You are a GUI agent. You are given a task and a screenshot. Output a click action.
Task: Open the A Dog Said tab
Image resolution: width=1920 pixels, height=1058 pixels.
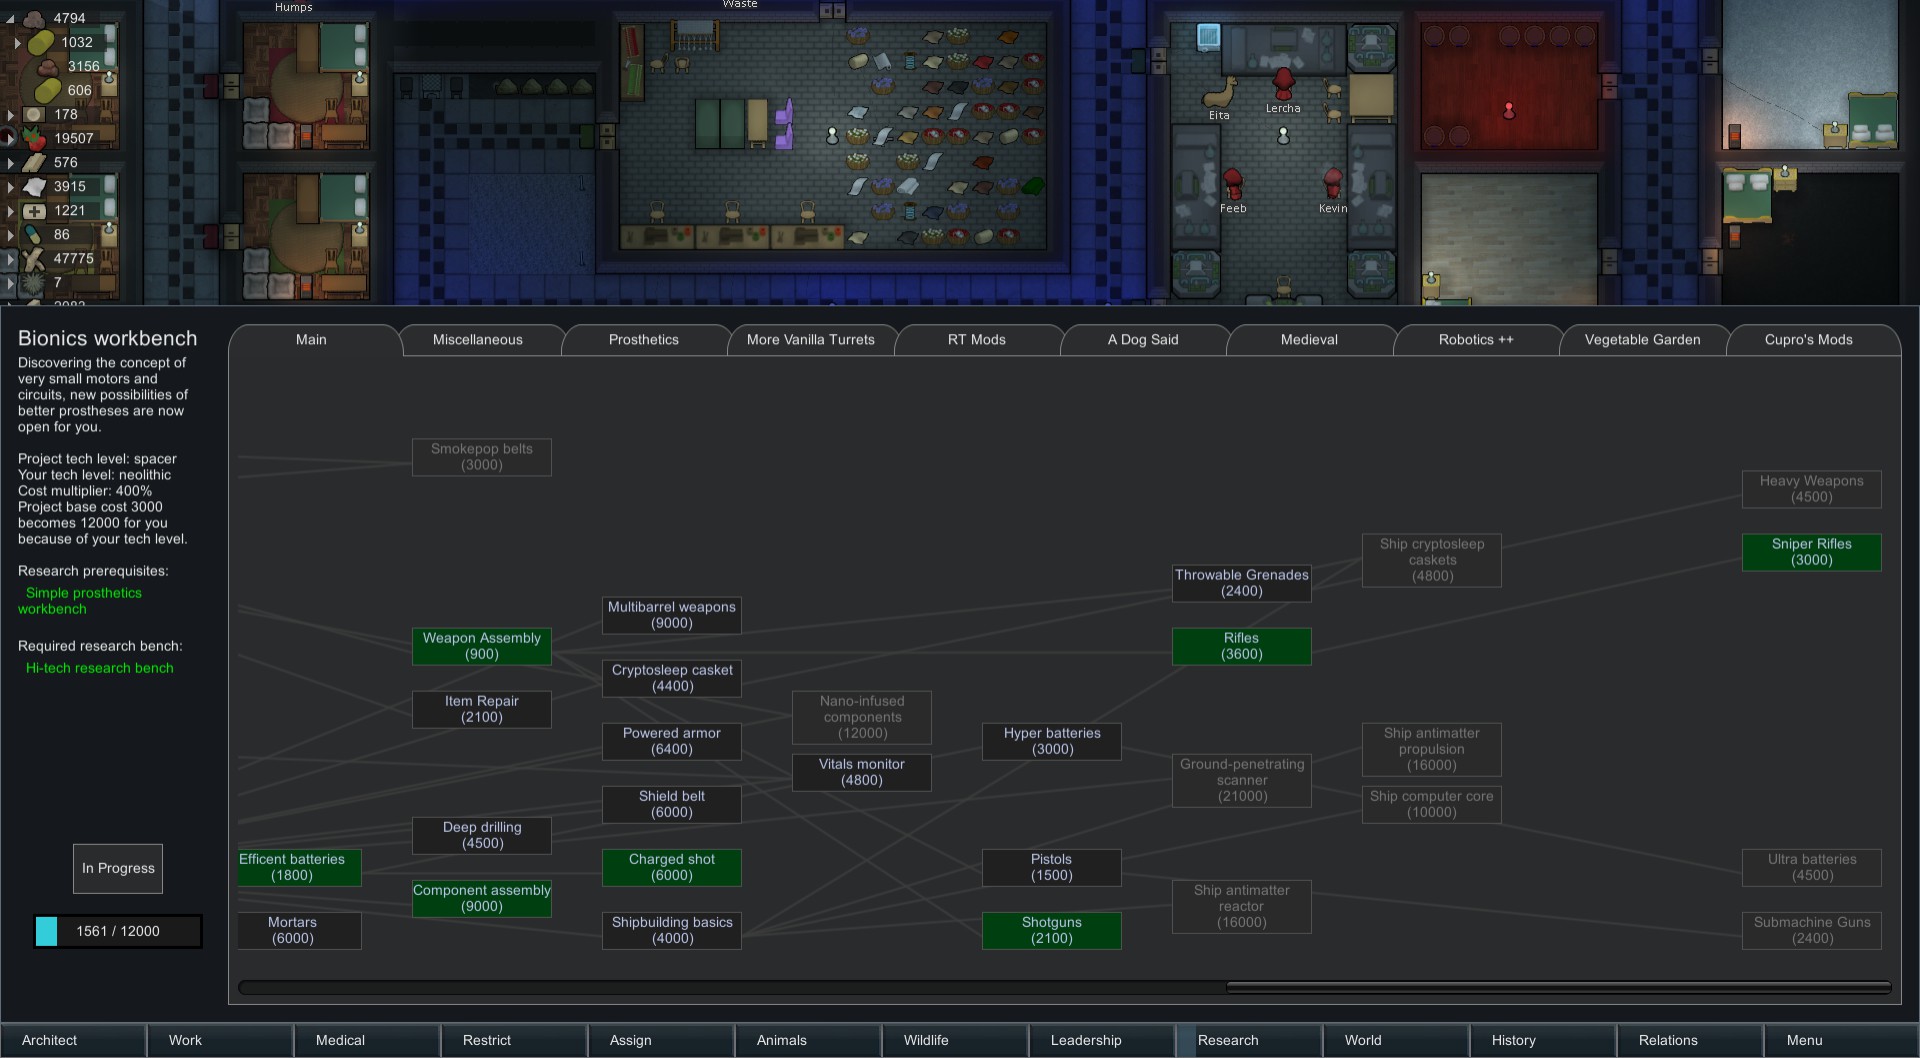1143,340
